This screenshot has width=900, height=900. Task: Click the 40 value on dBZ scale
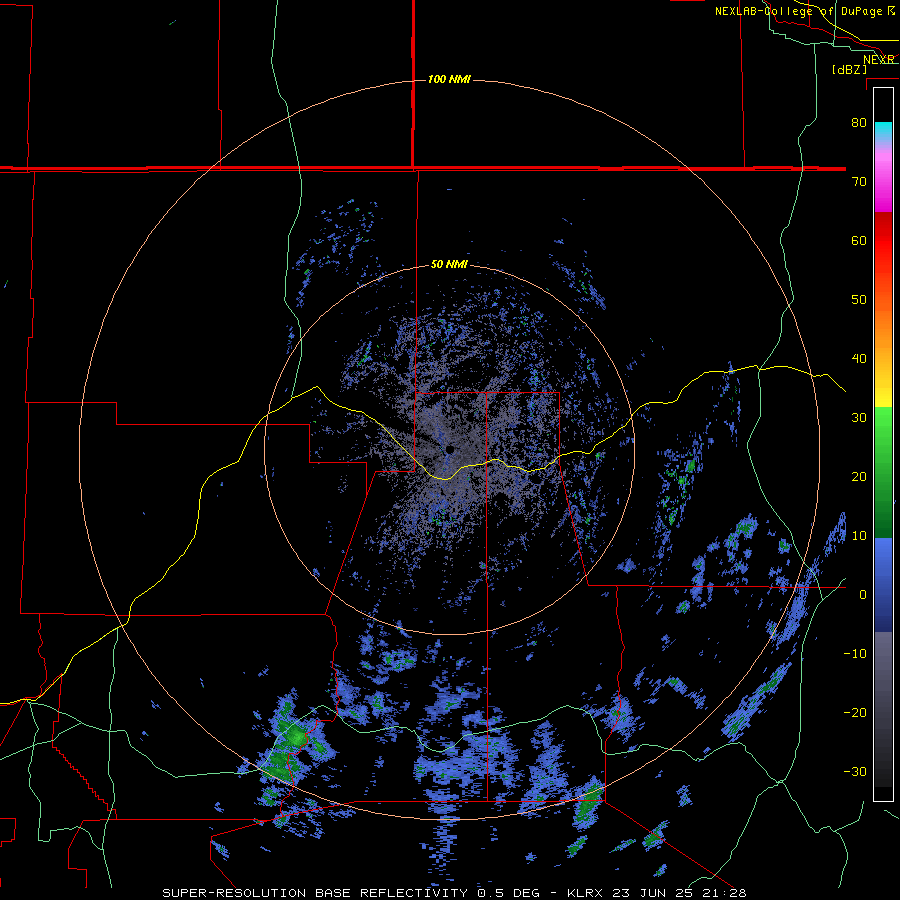(859, 359)
